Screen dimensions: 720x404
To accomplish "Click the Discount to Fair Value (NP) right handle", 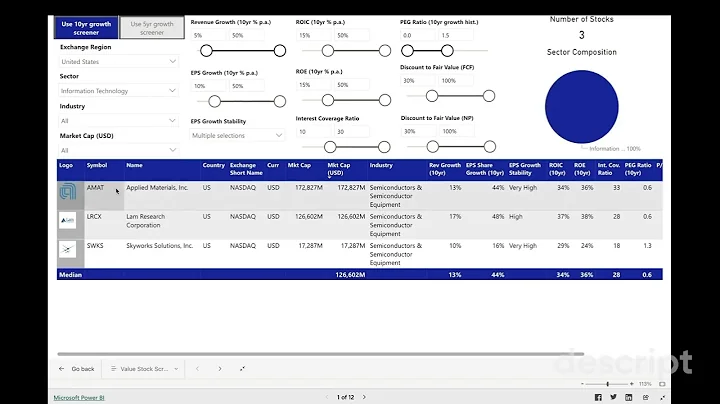I will click(x=489, y=146).
